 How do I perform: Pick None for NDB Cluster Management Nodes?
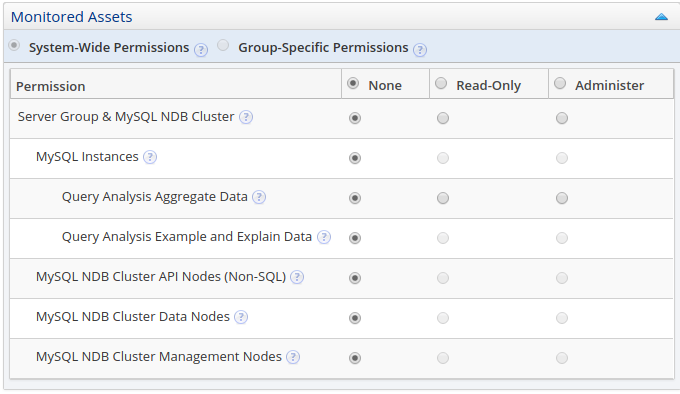click(x=355, y=358)
